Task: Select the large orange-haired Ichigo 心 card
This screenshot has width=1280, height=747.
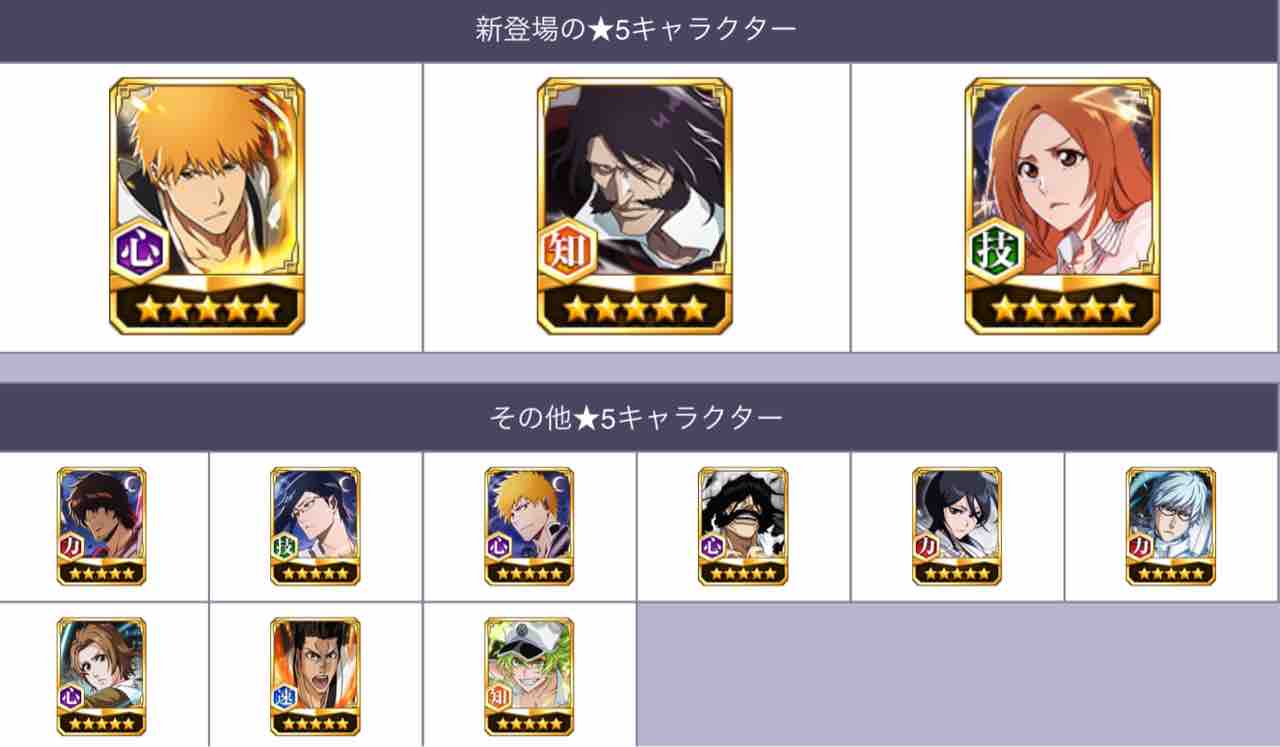Action: point(207,205)
